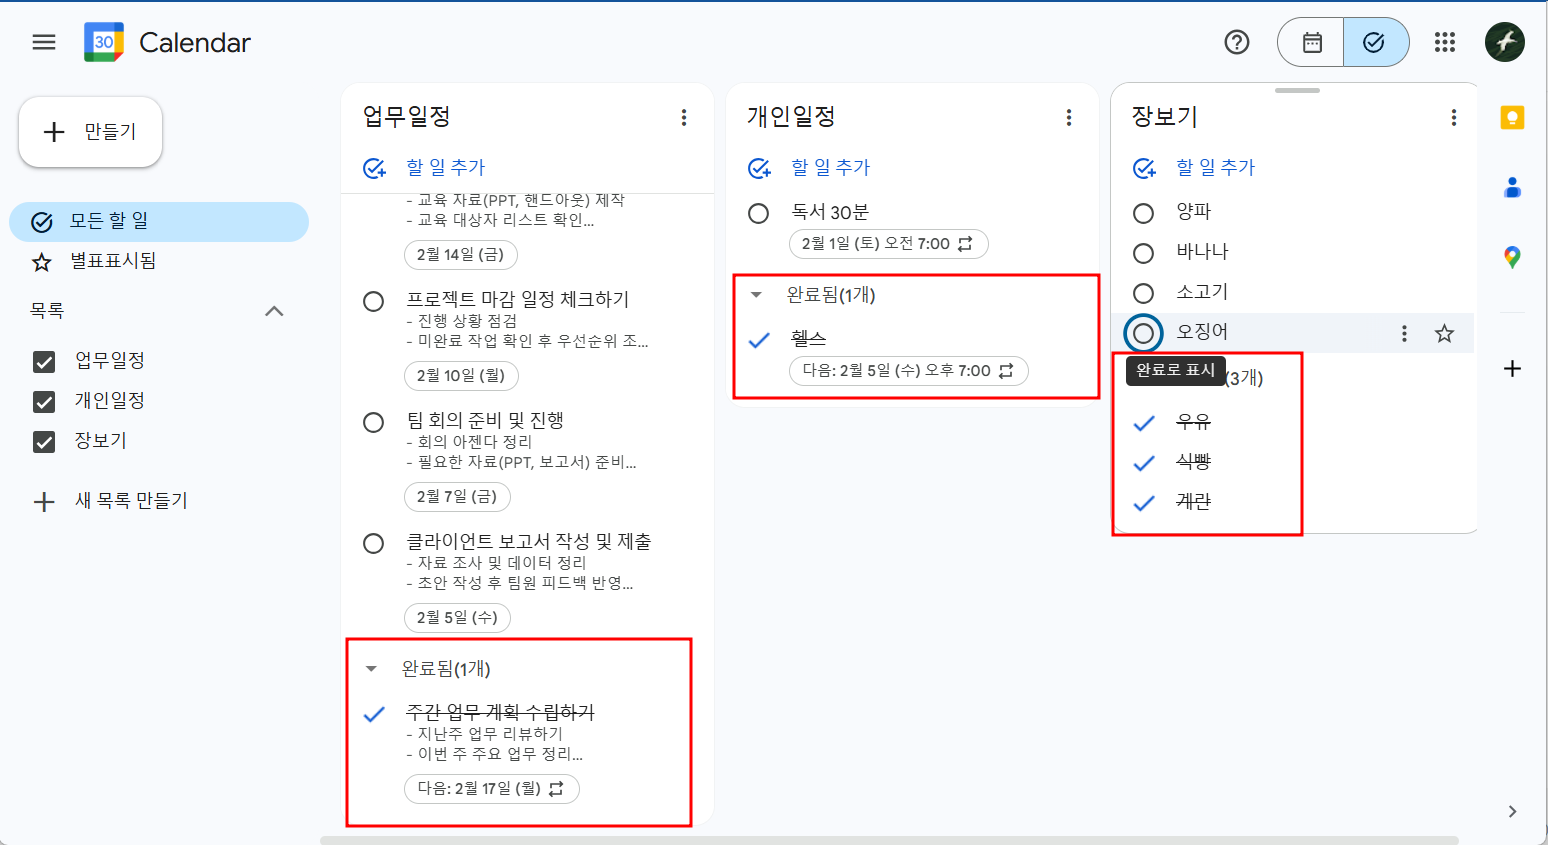The image size is (1548, 845).
Task: Click the right scroll chevron
Action: click(x=1512, y=812)
